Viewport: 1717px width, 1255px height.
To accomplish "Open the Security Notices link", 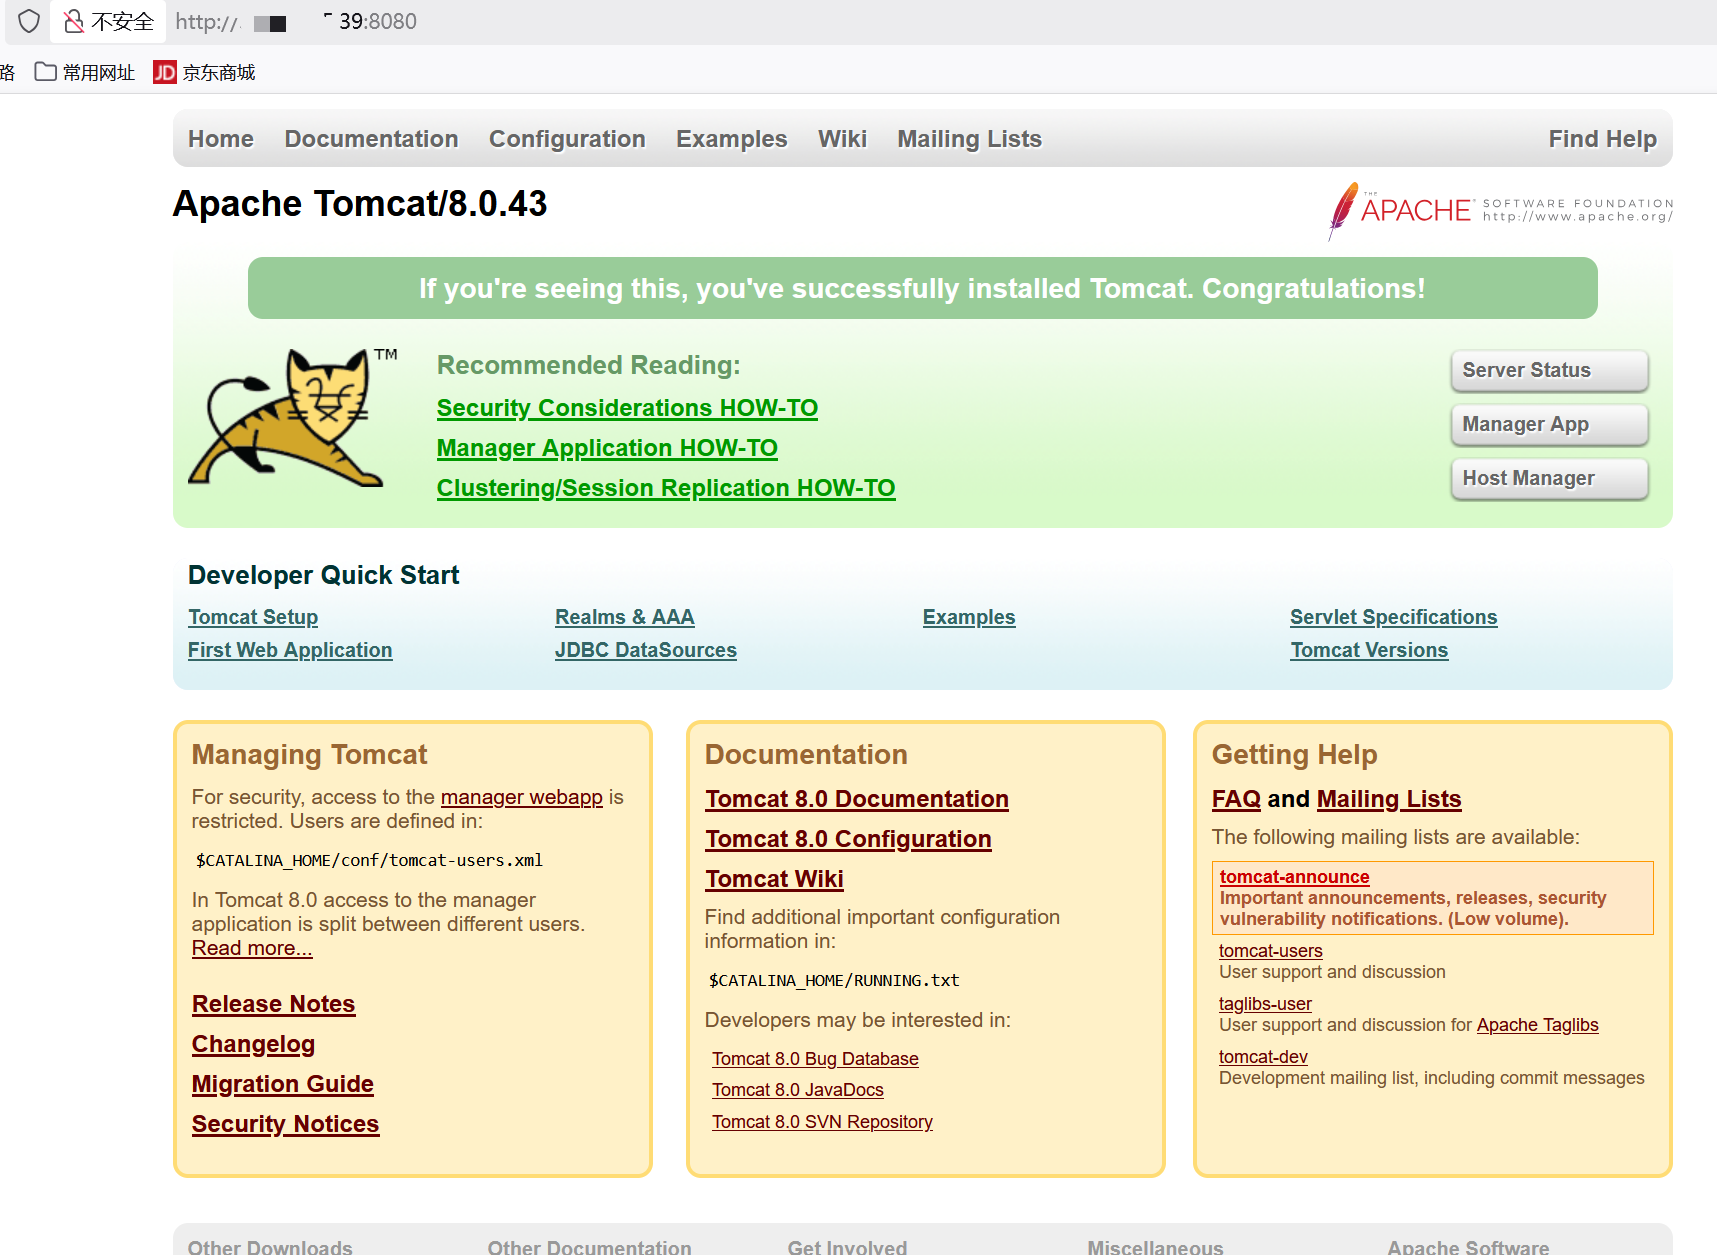I will click(285, 1124).
